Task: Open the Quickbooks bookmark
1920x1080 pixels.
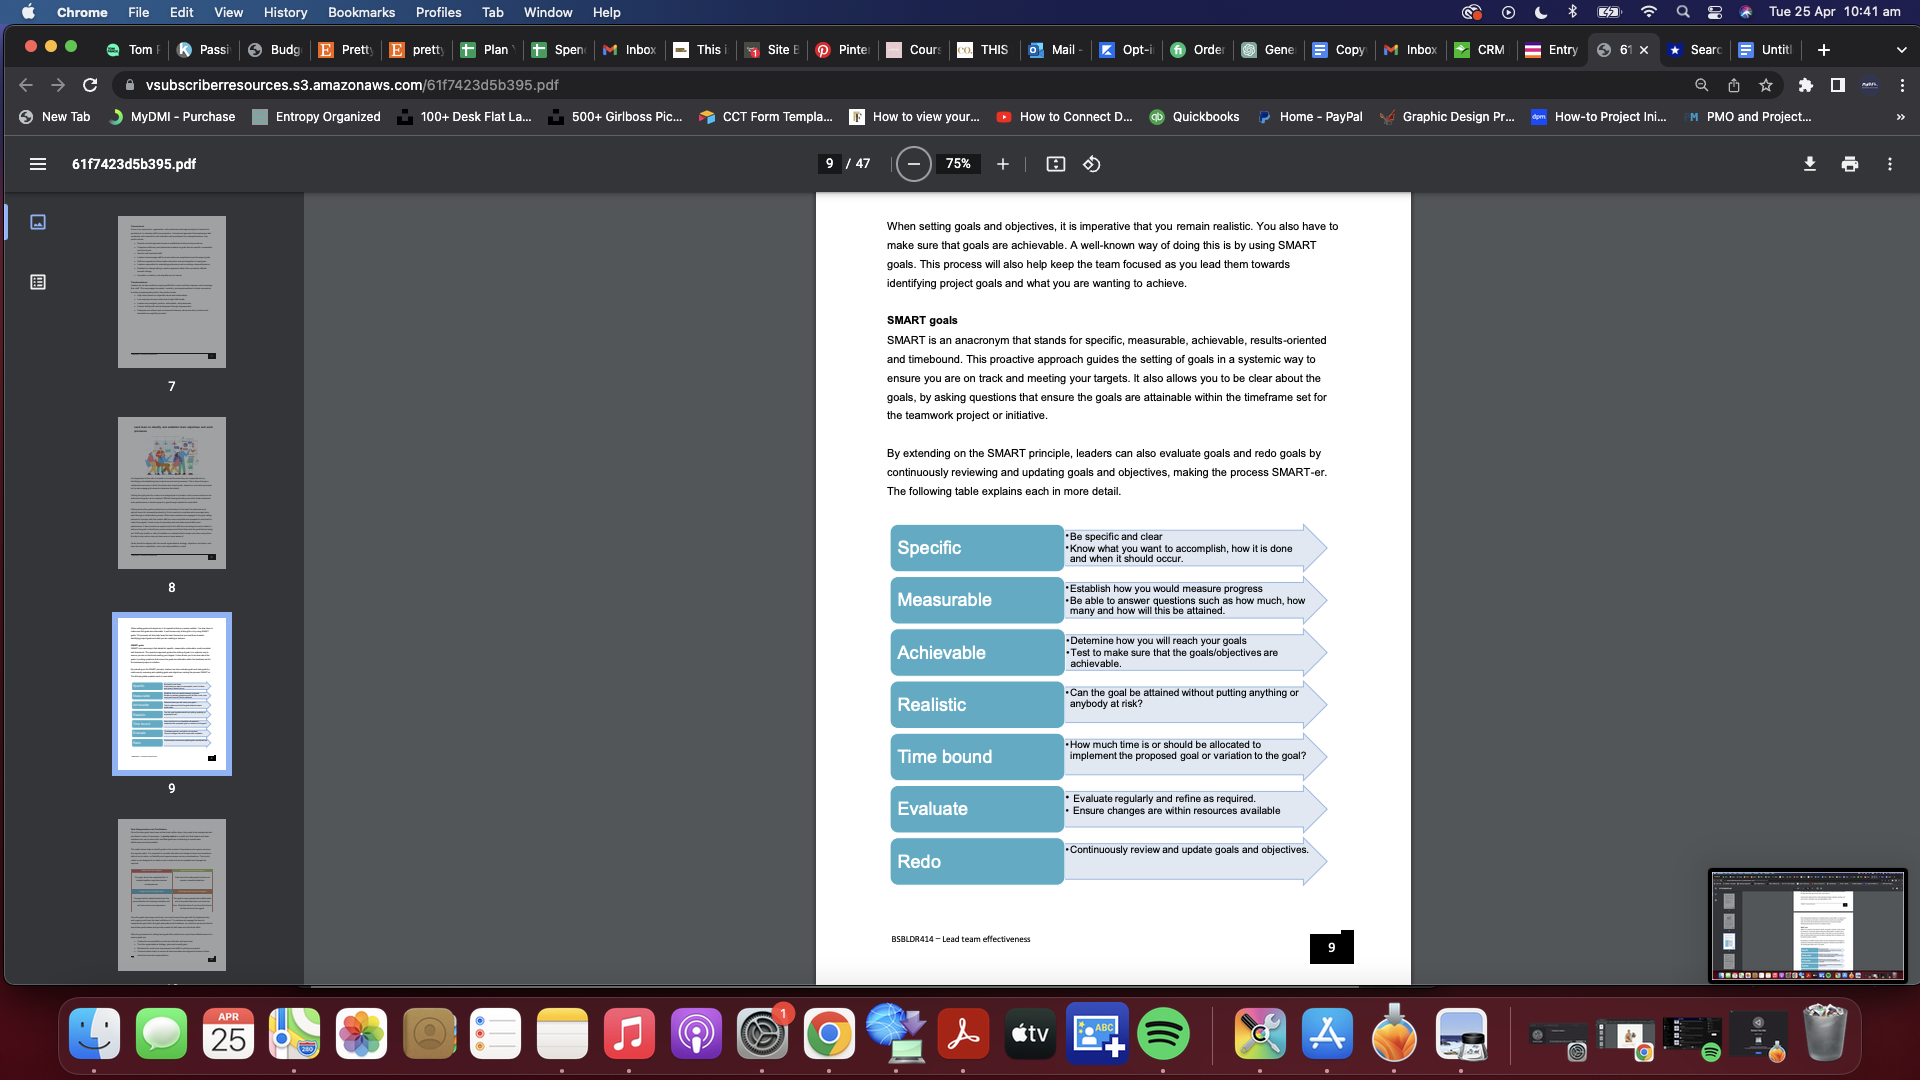Action: 1195,117
